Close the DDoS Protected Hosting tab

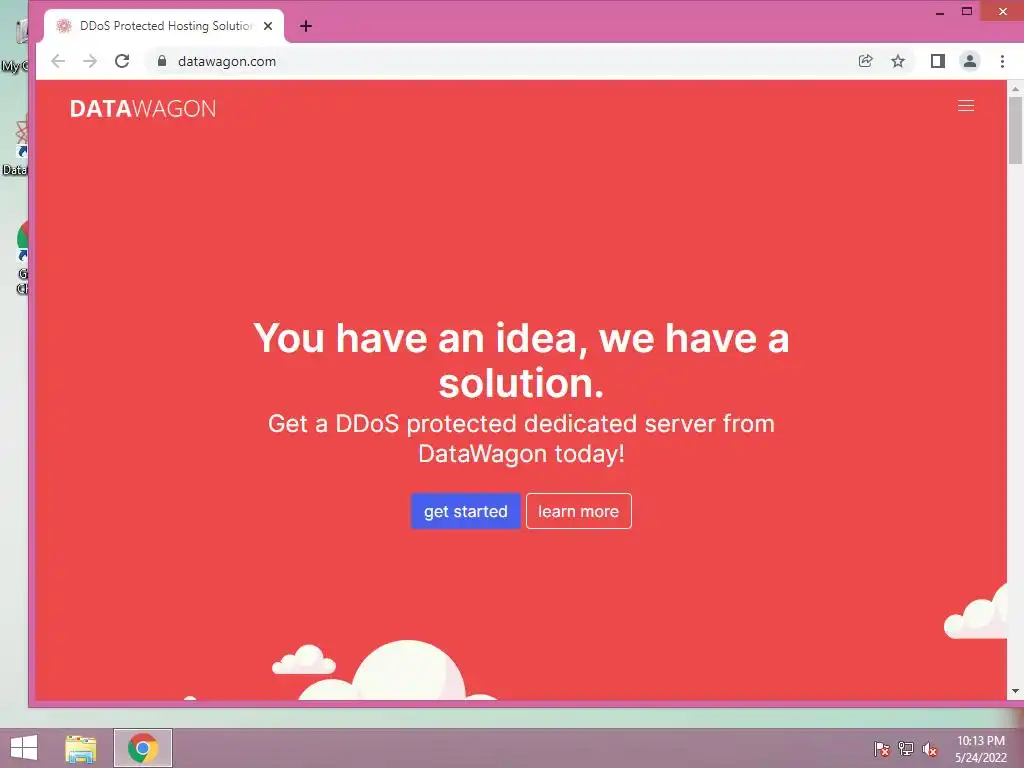click(x=268, y=26)
